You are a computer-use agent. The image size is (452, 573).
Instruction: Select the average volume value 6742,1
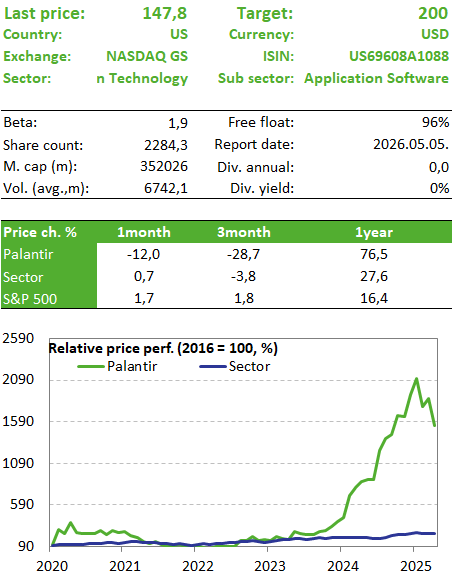pos(166,189)
